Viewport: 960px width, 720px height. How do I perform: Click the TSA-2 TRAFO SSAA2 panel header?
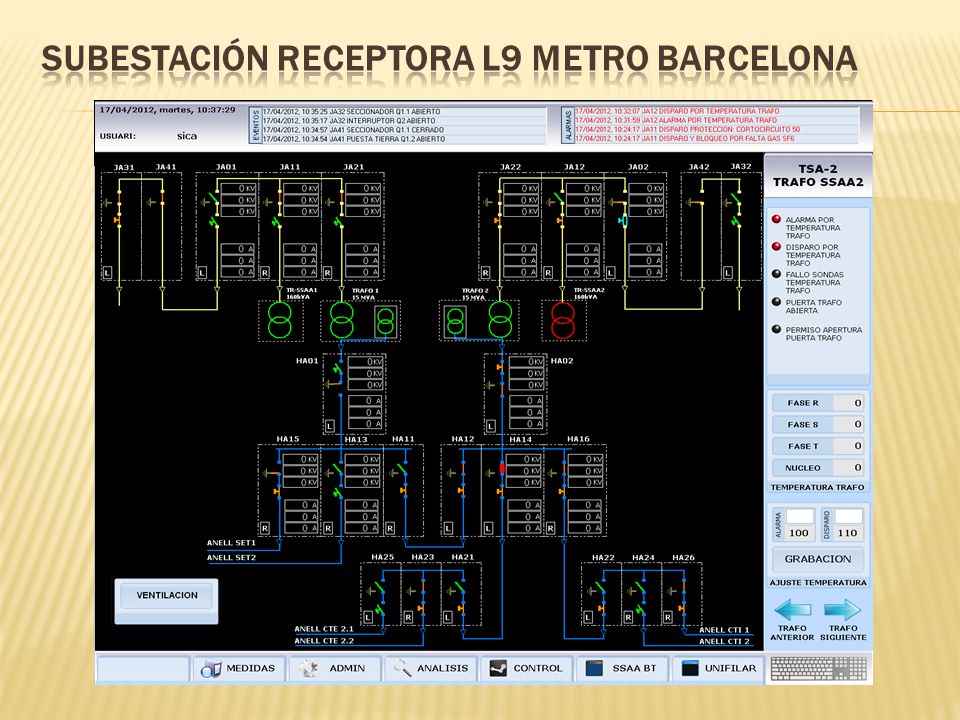pos(818,176)
